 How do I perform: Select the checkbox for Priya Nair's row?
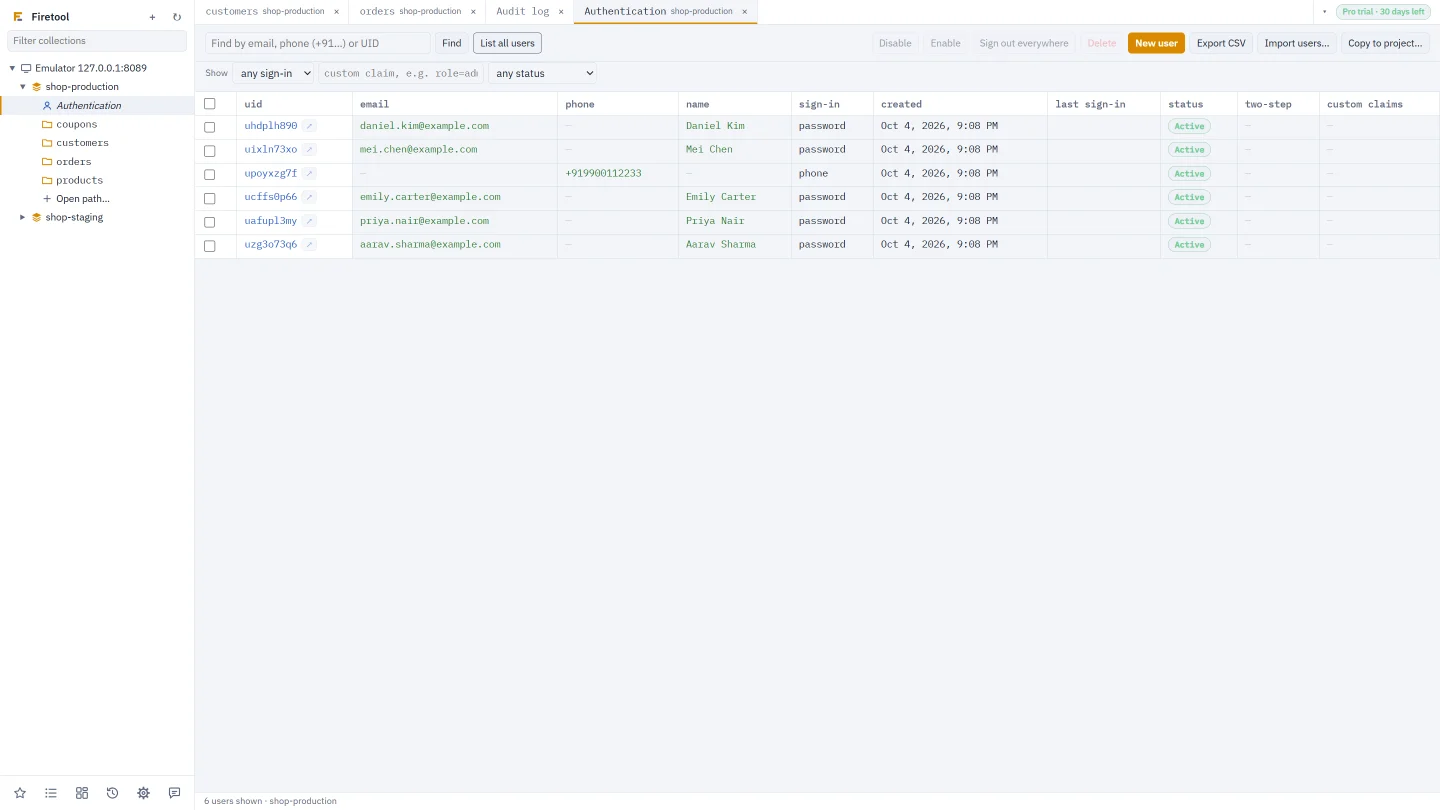pyautogui.click(x=210, y=222)
